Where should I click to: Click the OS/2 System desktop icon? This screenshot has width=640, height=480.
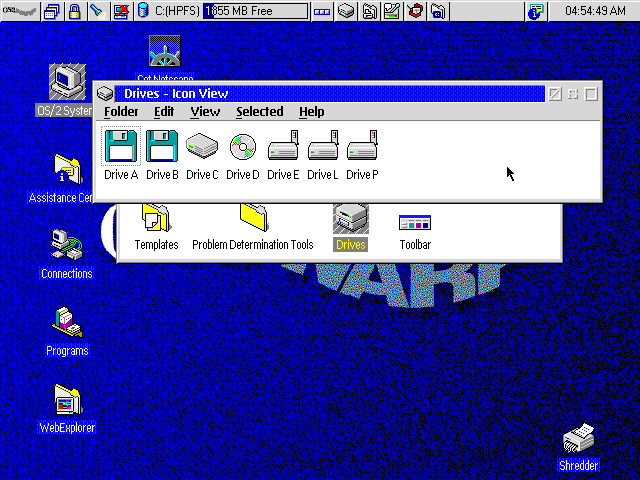click(67, 82)
